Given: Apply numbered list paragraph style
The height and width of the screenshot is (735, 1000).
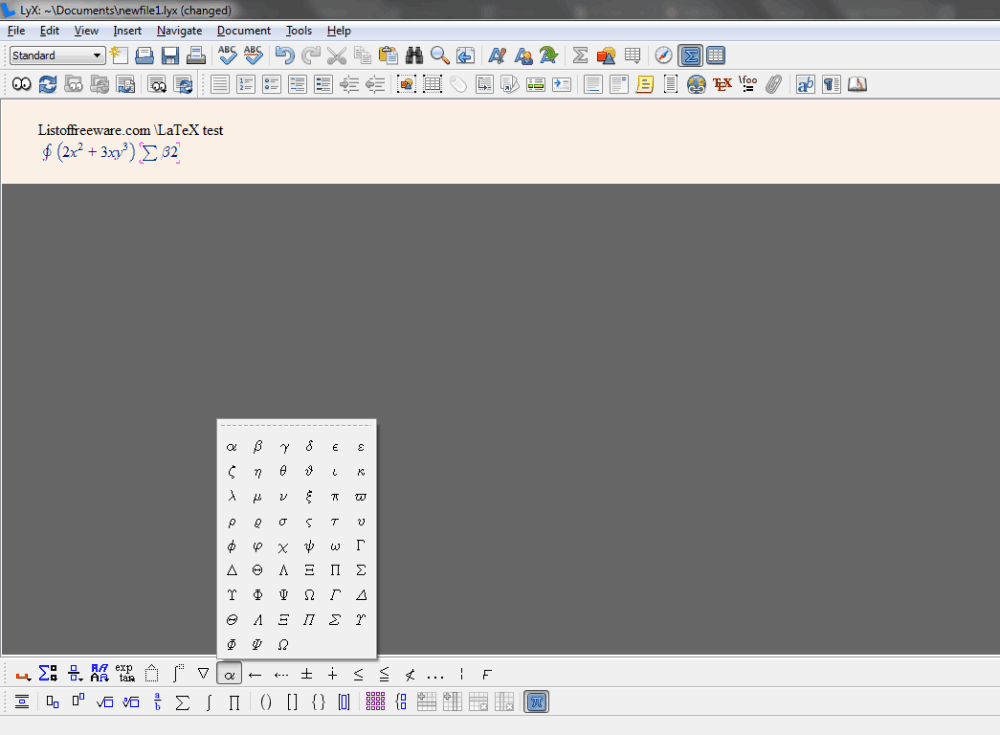Looking at the screenshot, I should [246, 84].
